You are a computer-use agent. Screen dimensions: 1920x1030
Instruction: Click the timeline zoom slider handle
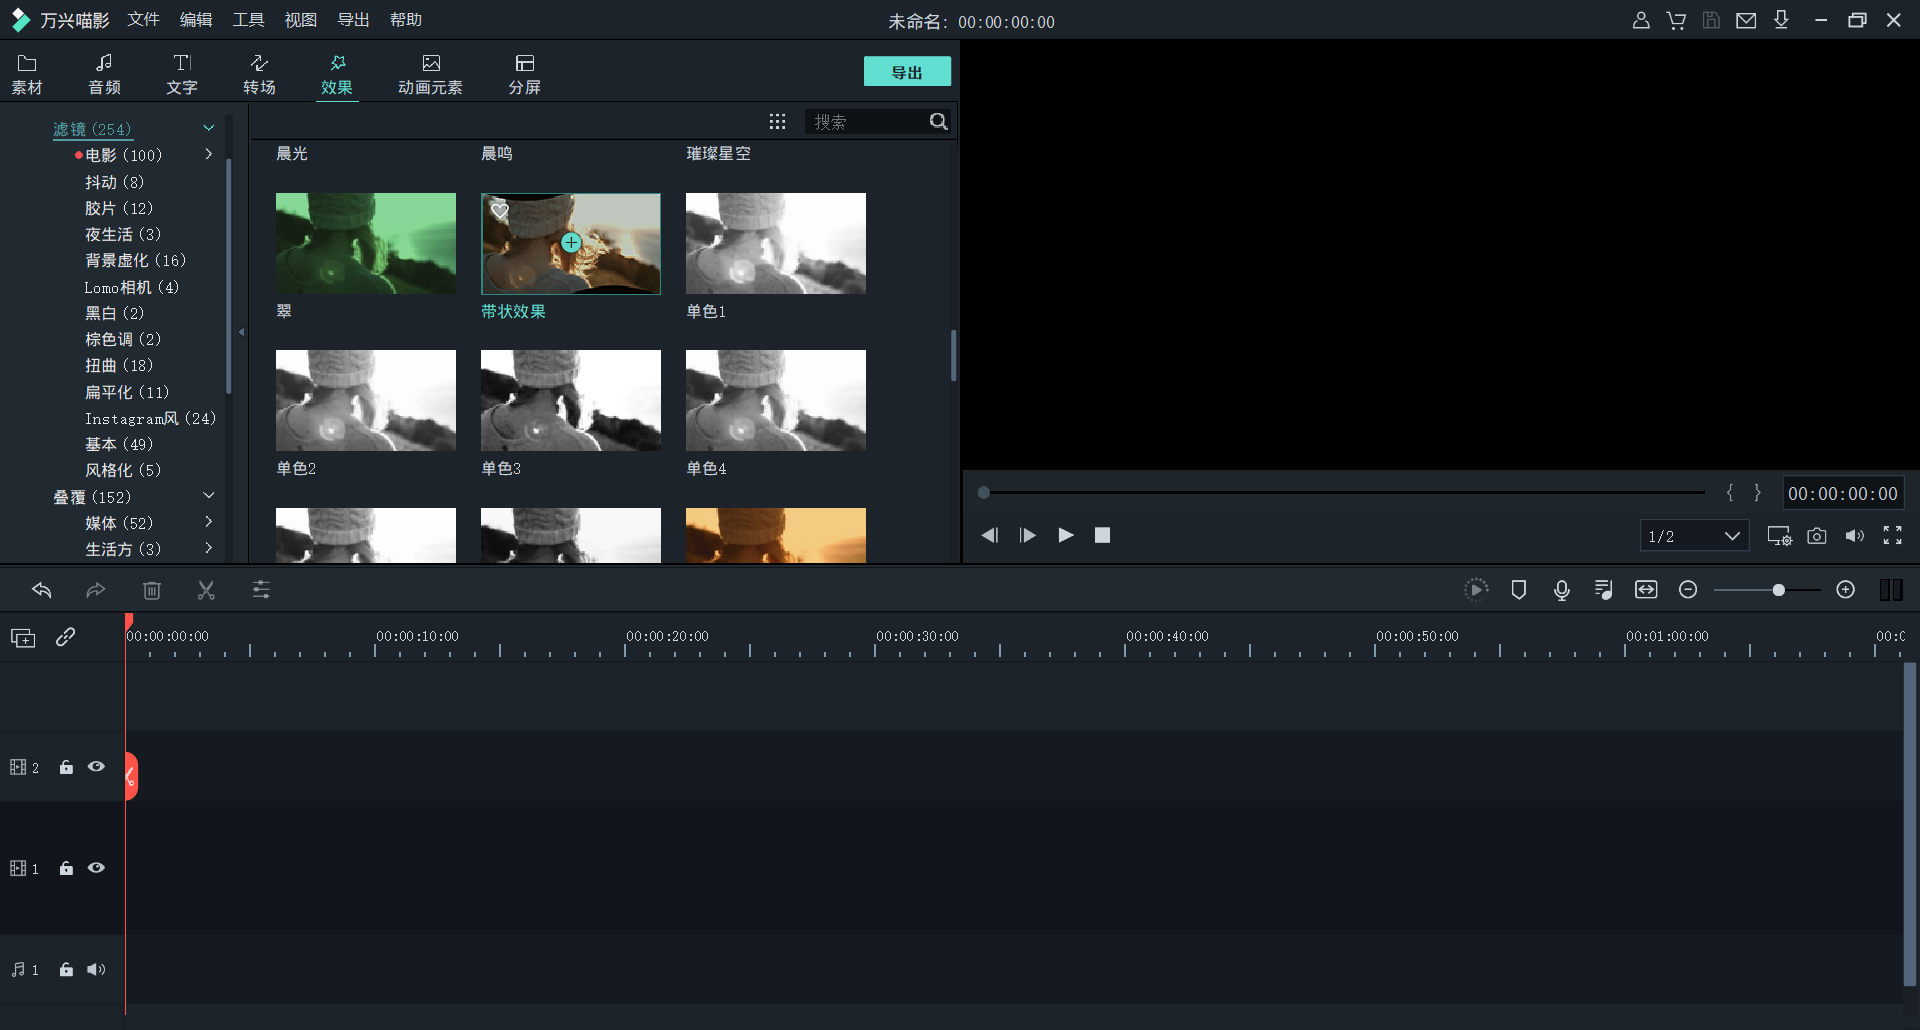(1778, 590)
